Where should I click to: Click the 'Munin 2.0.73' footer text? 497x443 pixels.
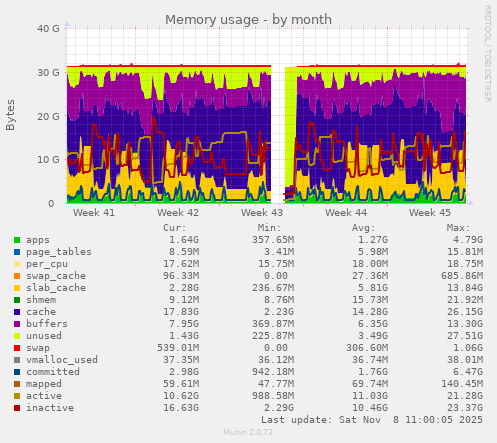pos(248,432)
